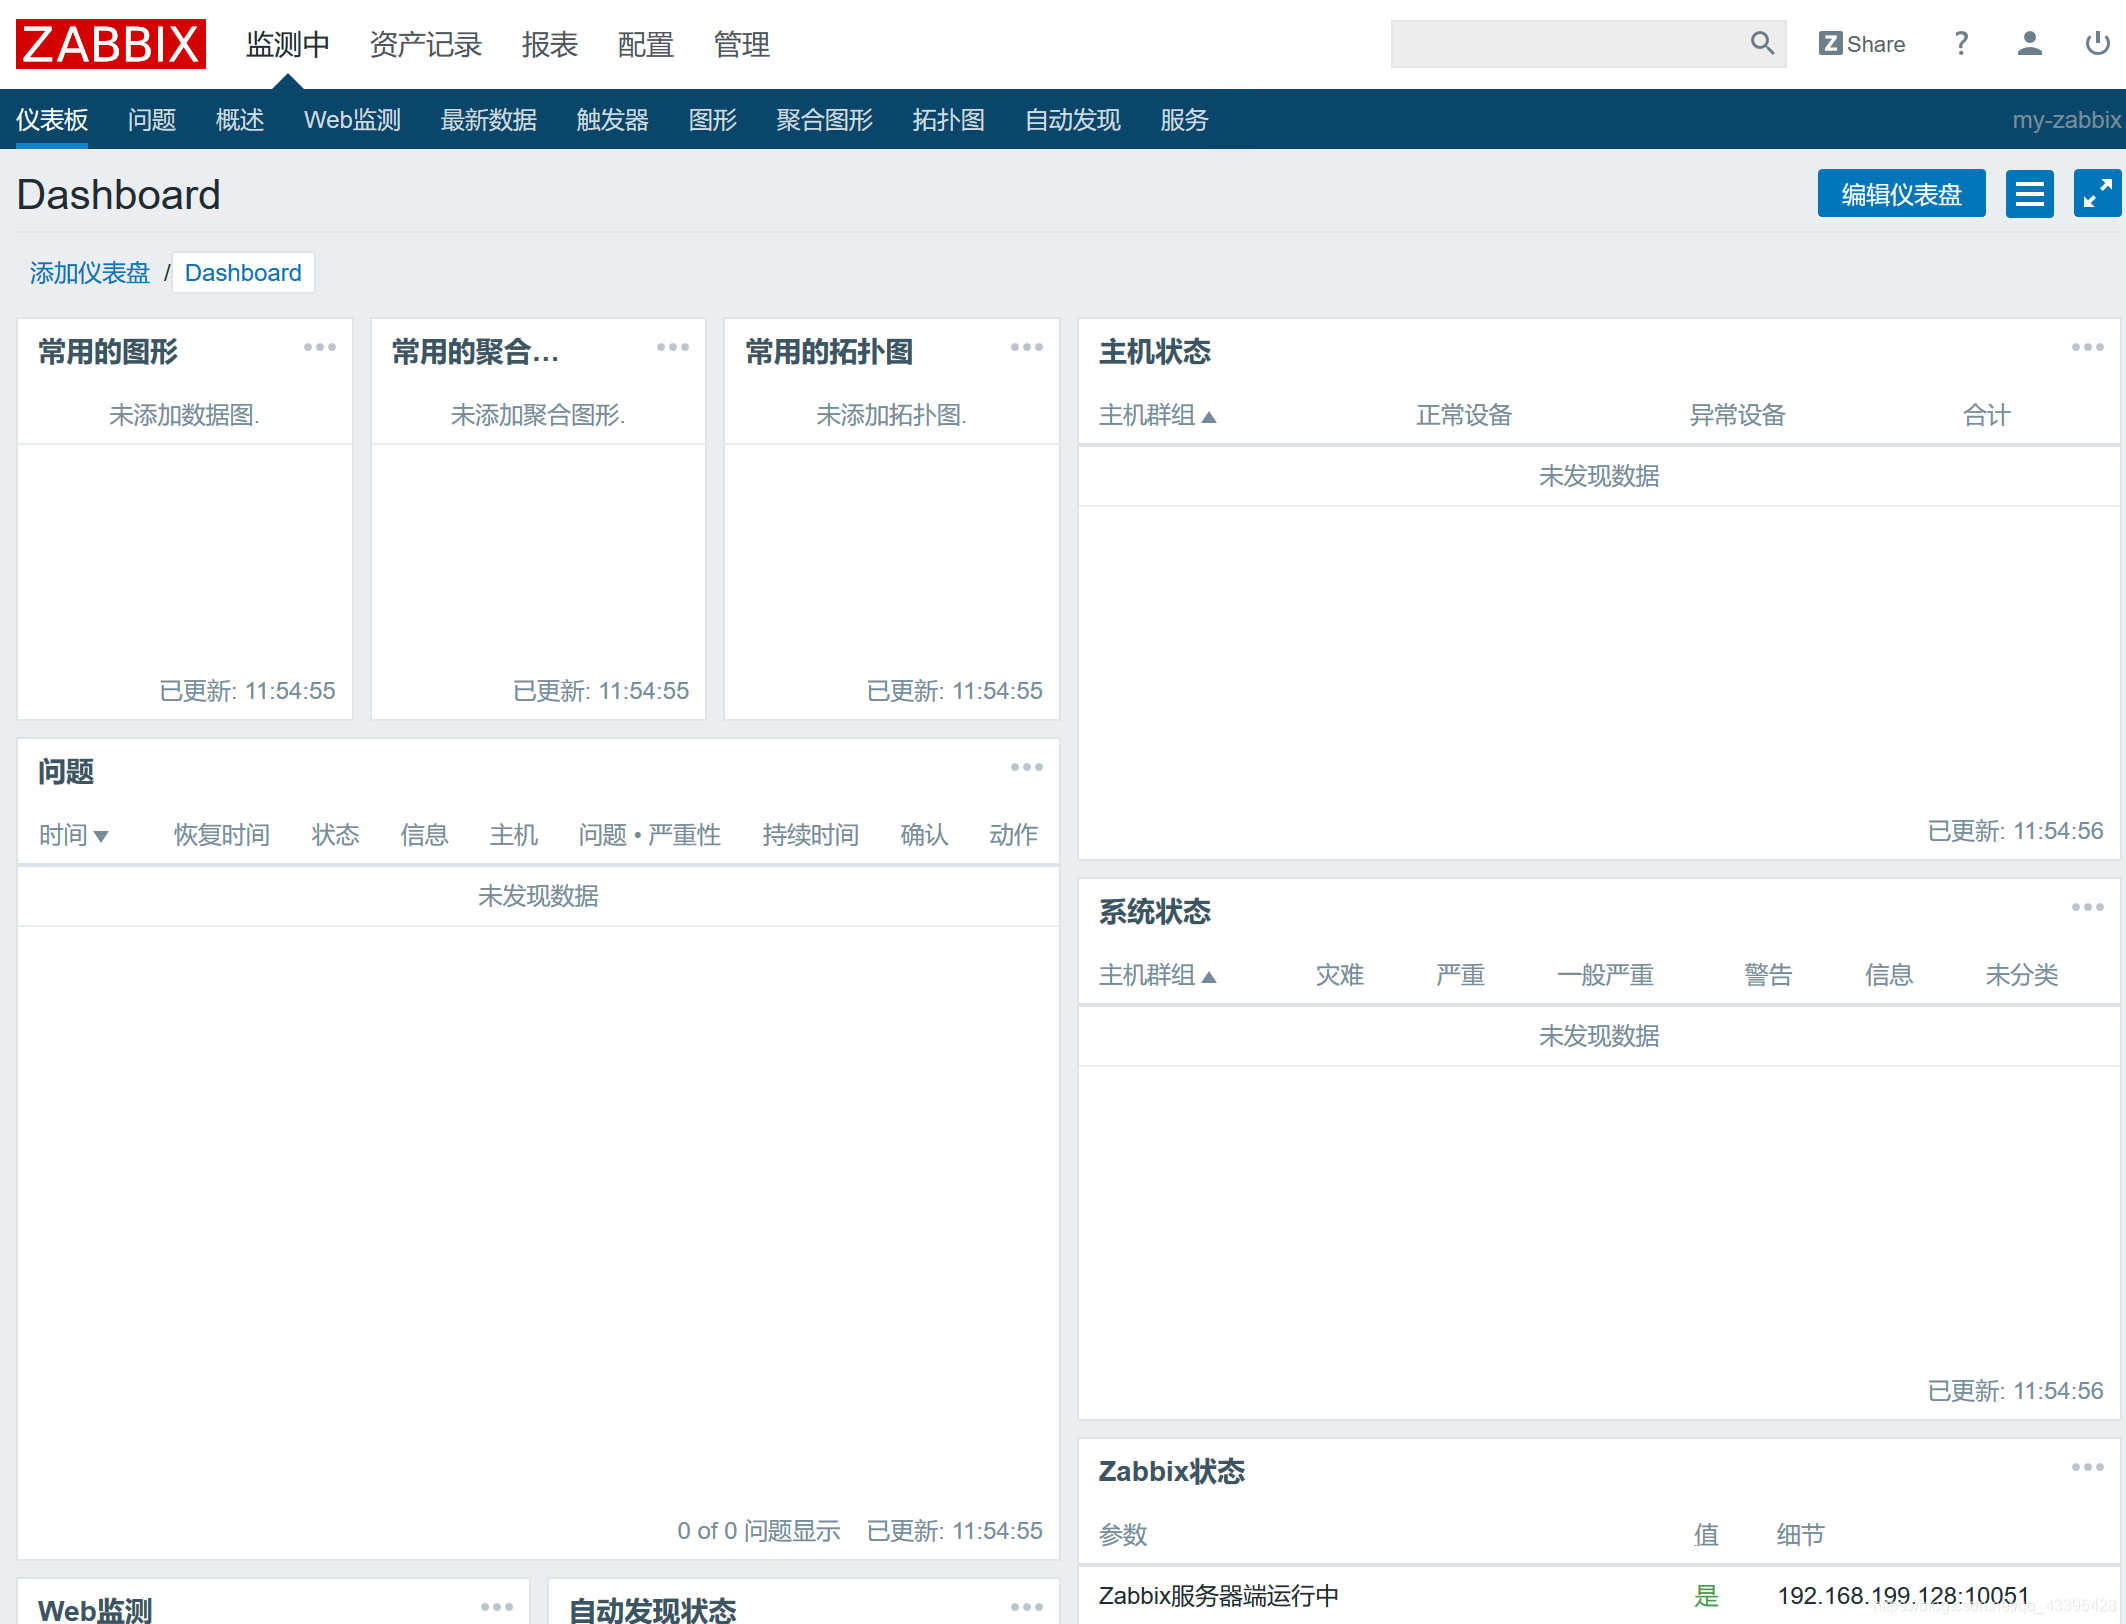Click the 一般严重 severity column header

[x=1606, y=975]
